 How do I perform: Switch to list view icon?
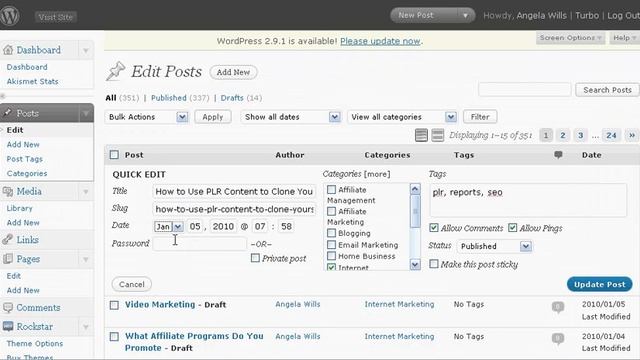[421, 135]
